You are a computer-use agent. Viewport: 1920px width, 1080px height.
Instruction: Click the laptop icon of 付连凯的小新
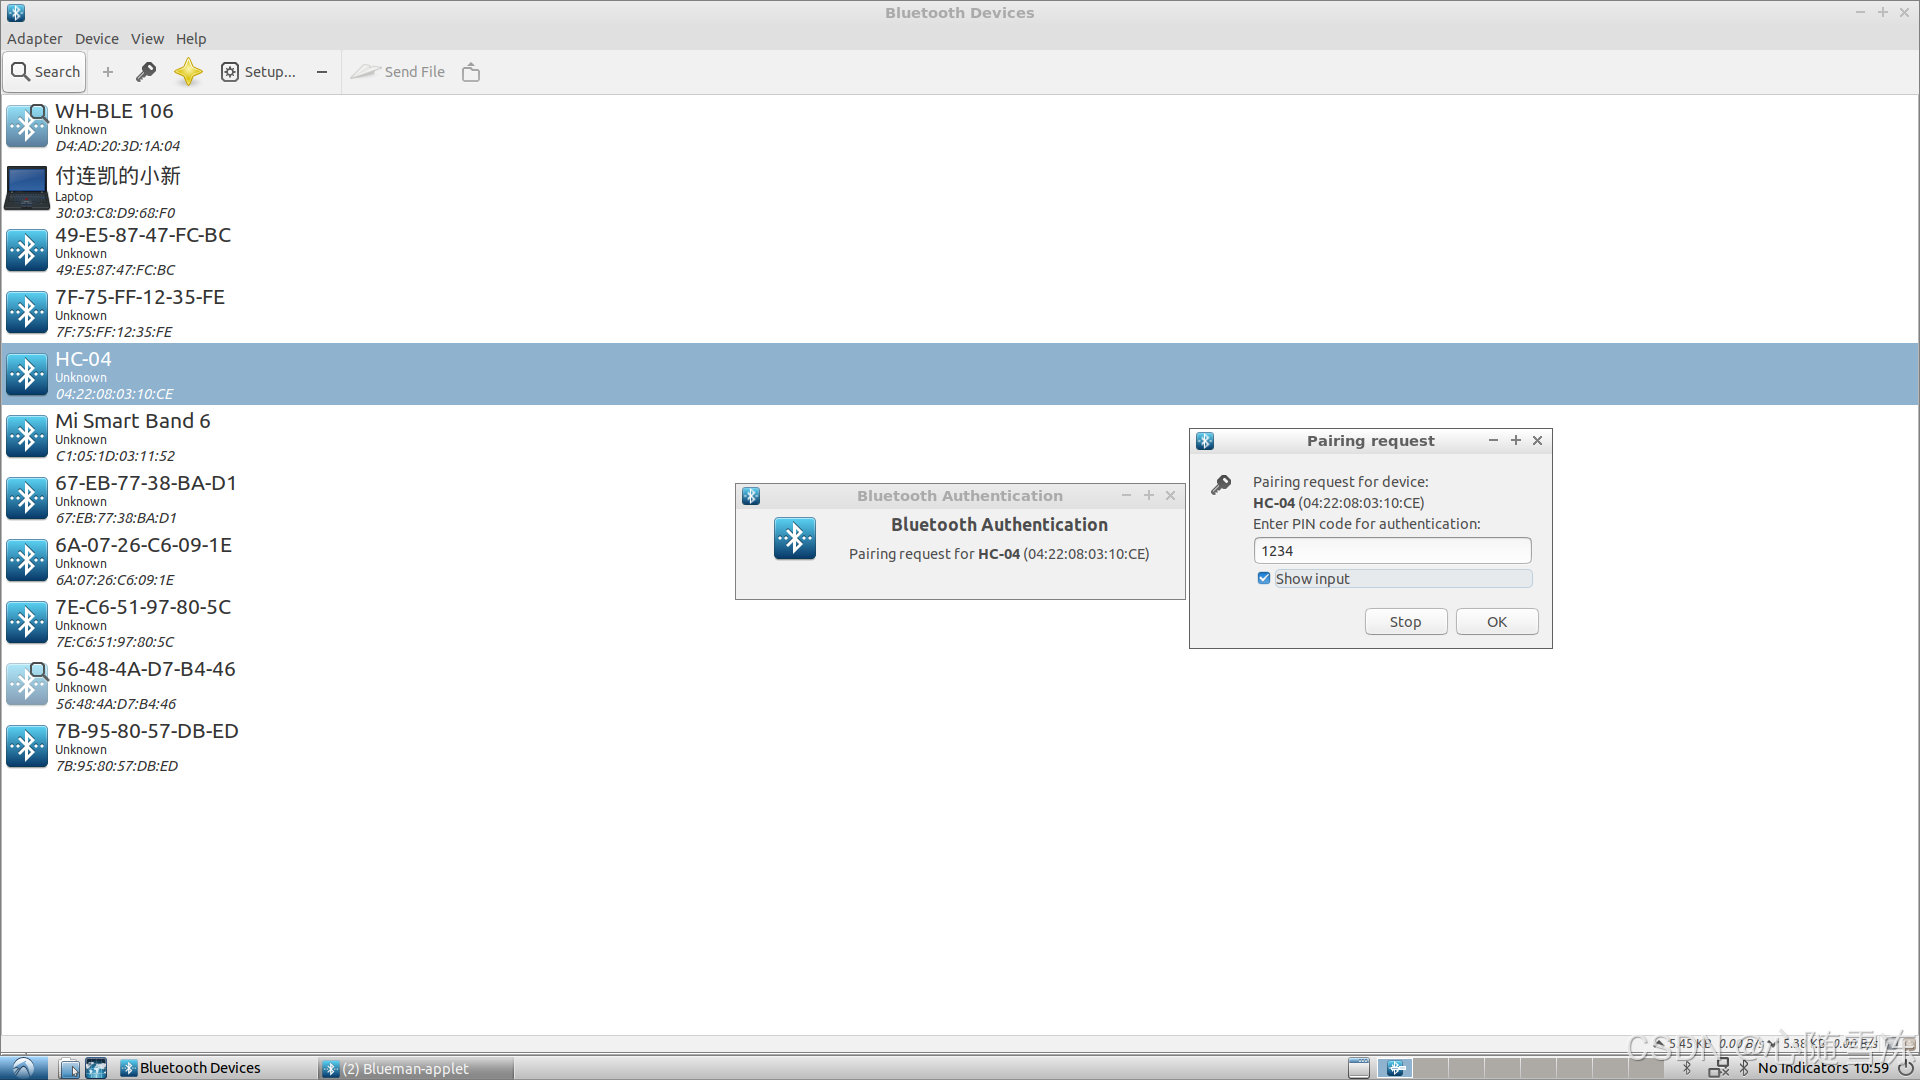tap(27, 188)
